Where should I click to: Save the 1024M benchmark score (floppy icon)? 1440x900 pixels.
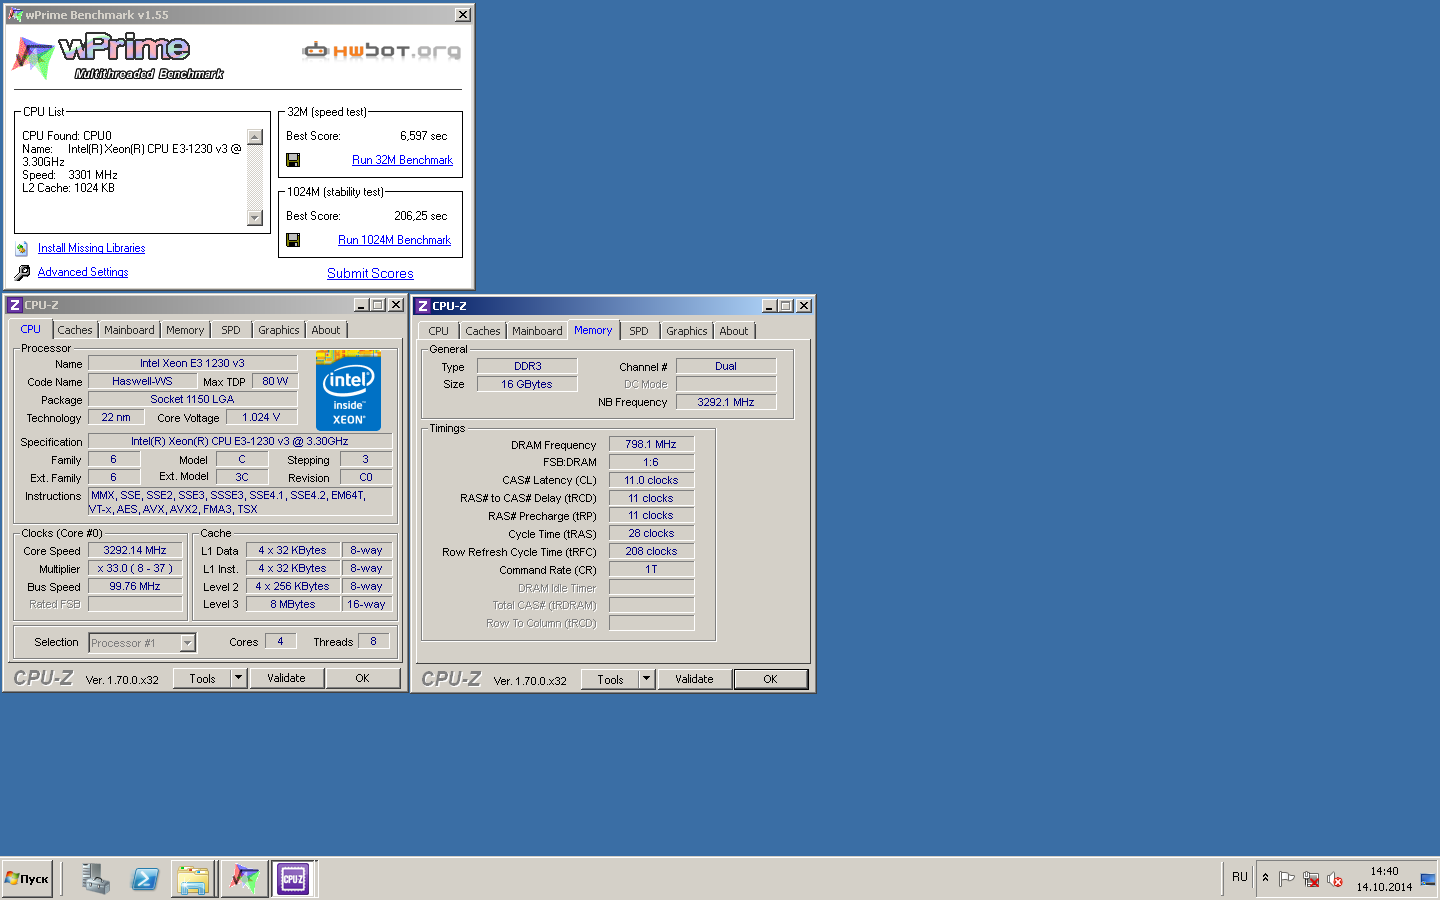click(x=293, y=240)
